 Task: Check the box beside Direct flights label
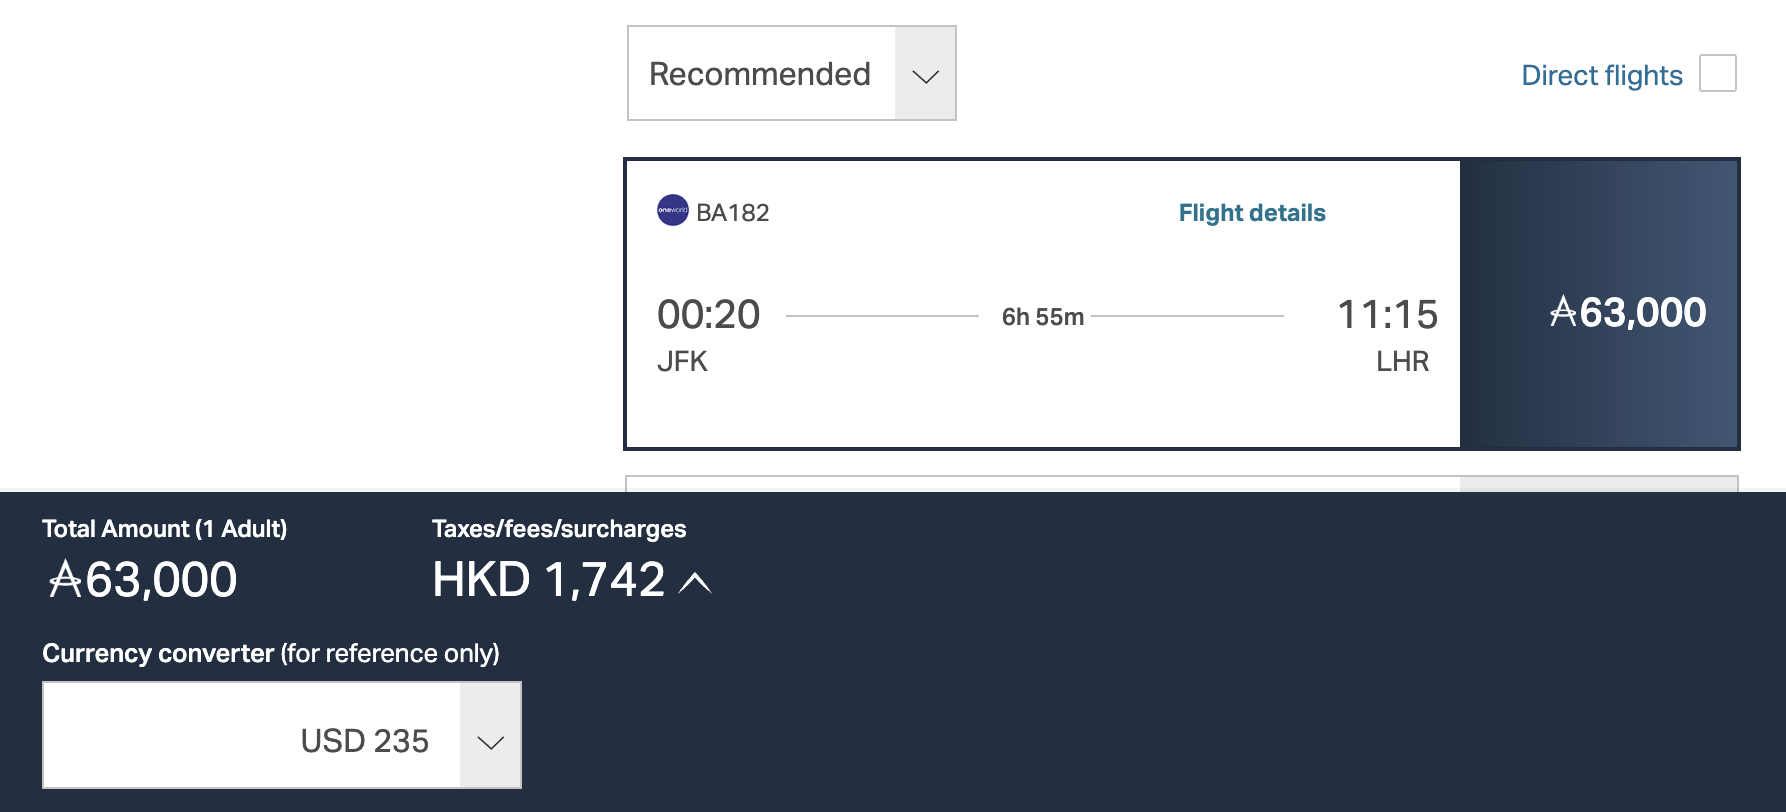pyautogui.click(x=1718, y=73)
